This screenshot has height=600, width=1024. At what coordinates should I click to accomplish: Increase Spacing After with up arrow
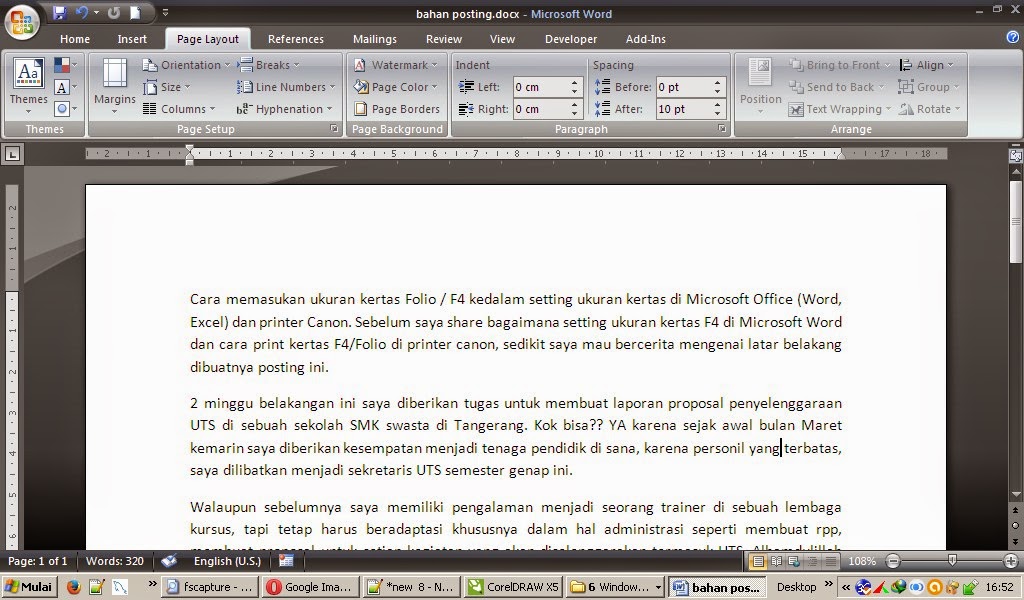coord(718,104)
